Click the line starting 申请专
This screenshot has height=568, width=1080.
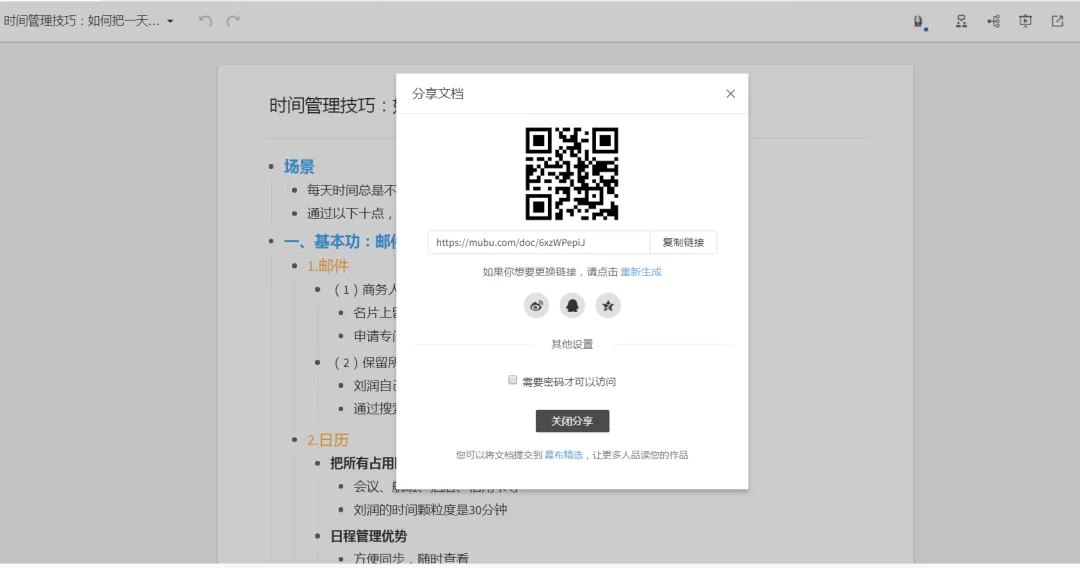pyautogui.click(x=375, y=336)
